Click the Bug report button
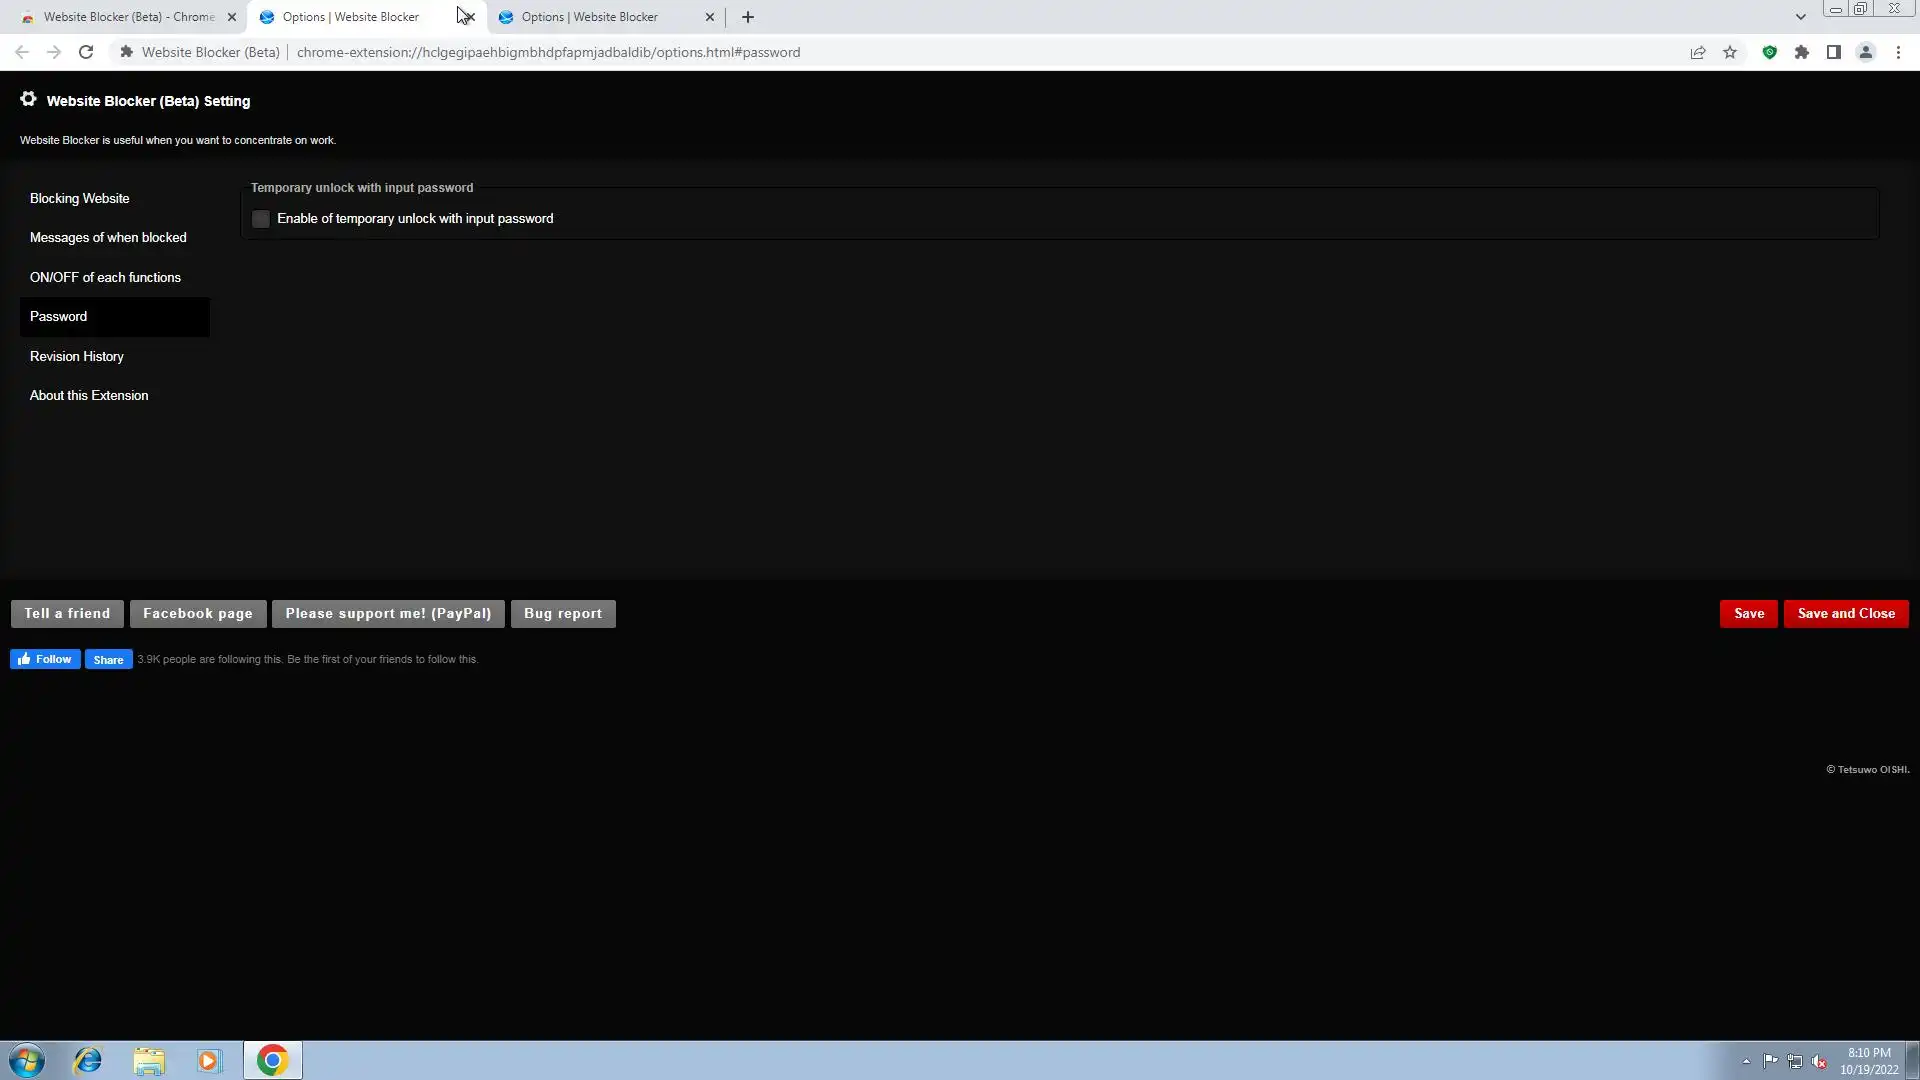Image resolution: width=1920 pixels, height=1080 pixels. pyautogui.click(x=563, y=613)
